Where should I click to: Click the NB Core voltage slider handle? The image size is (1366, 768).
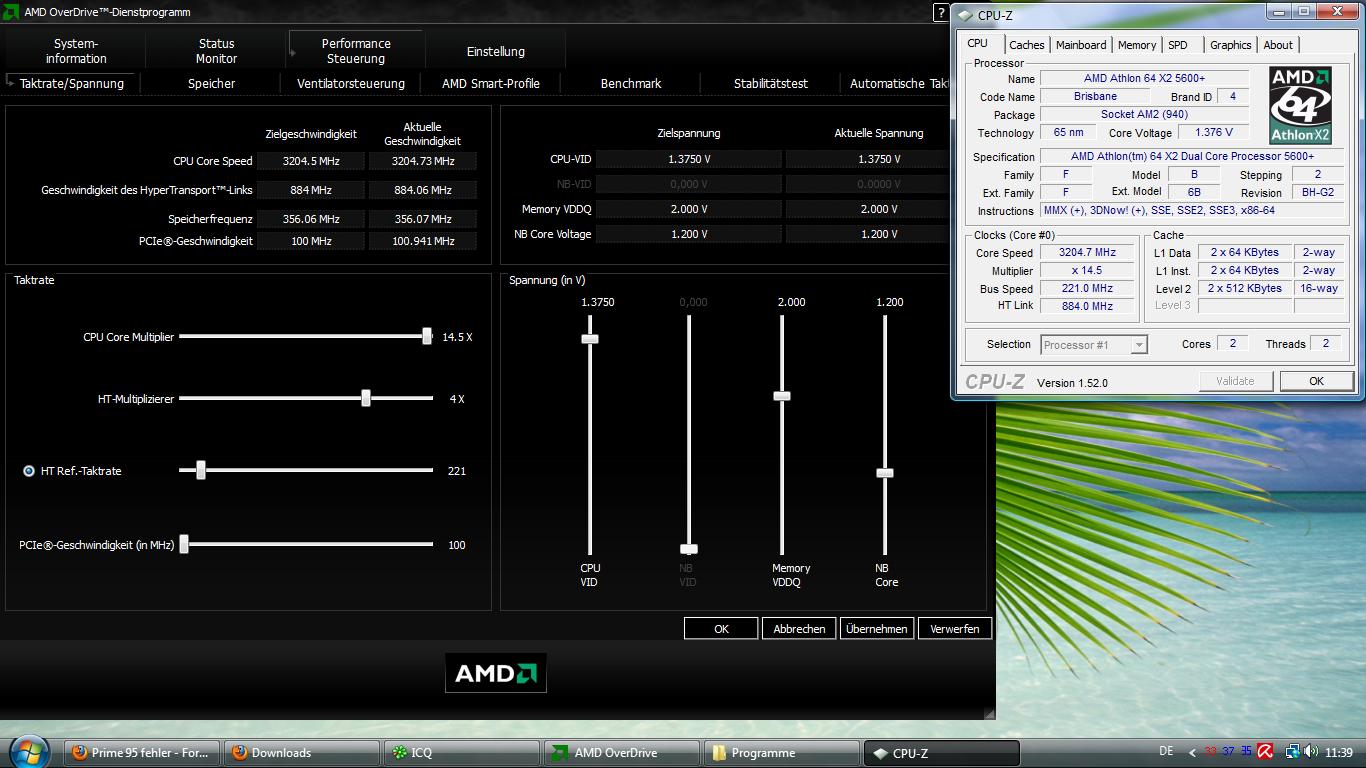point(885,473)
